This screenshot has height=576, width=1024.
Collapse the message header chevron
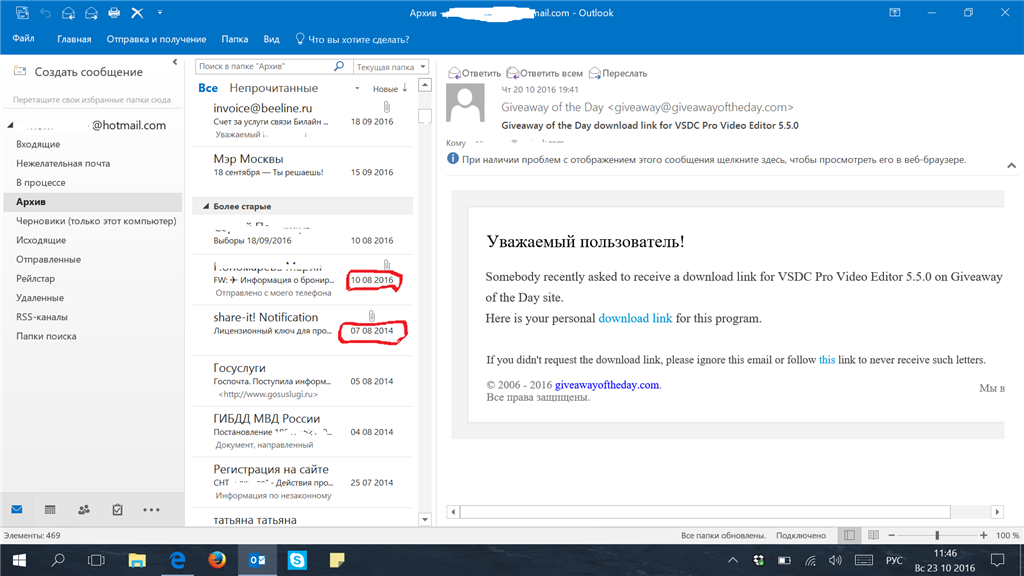tap(1011, 166)
